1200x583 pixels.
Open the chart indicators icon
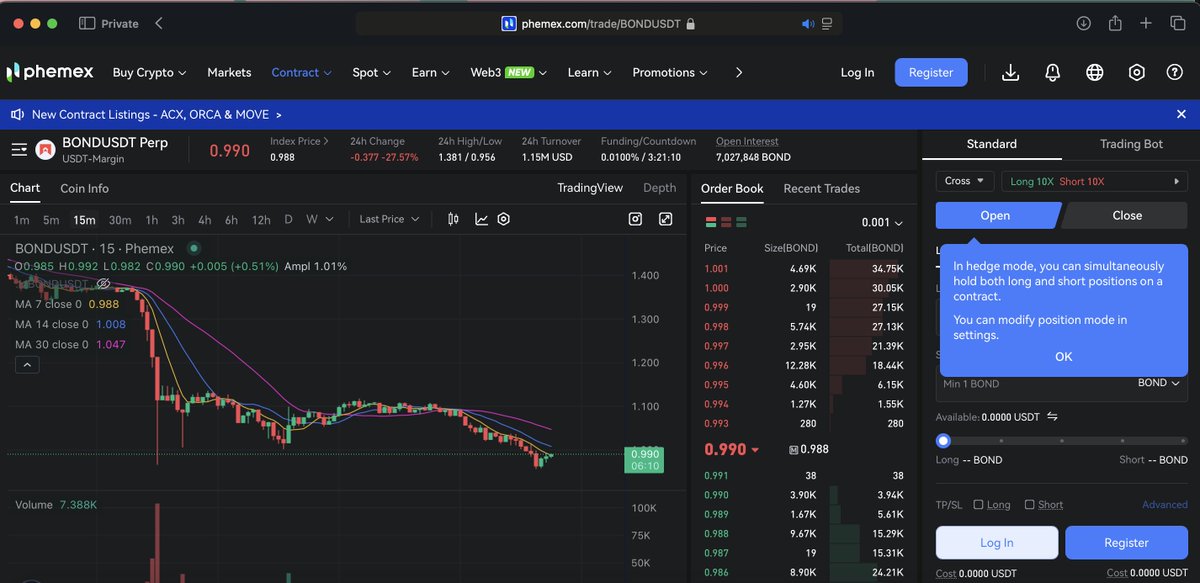481,219
